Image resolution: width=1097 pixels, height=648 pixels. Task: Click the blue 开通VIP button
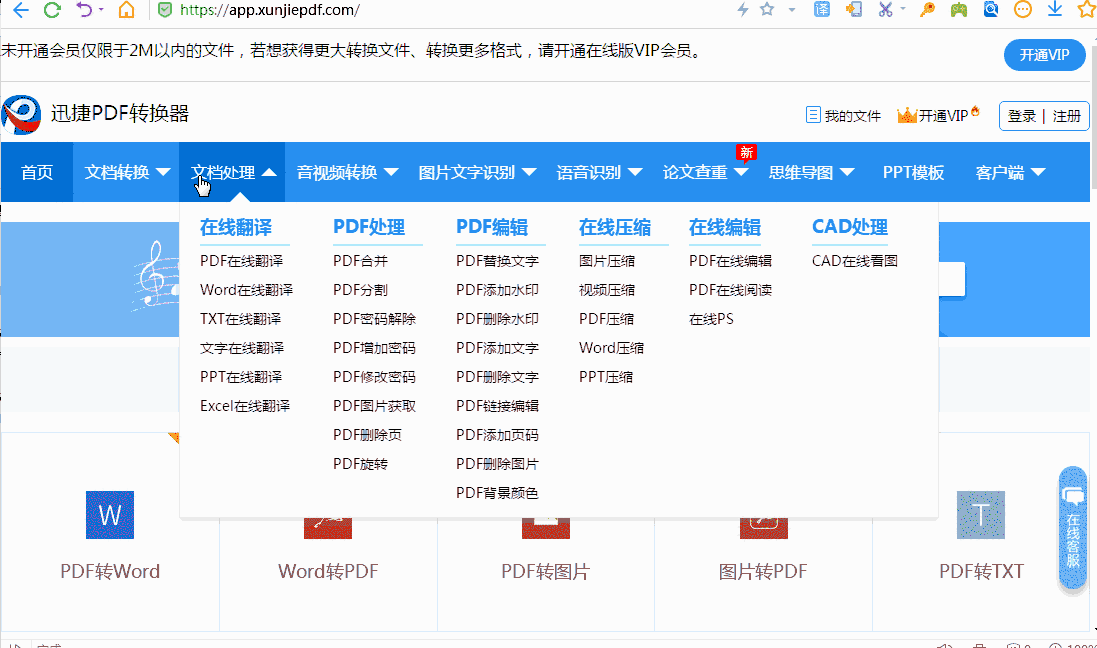point(1045,55)
